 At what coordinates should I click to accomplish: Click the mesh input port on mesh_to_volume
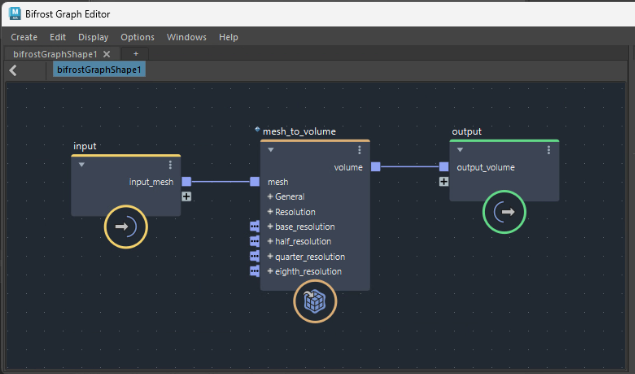point(254,182)
